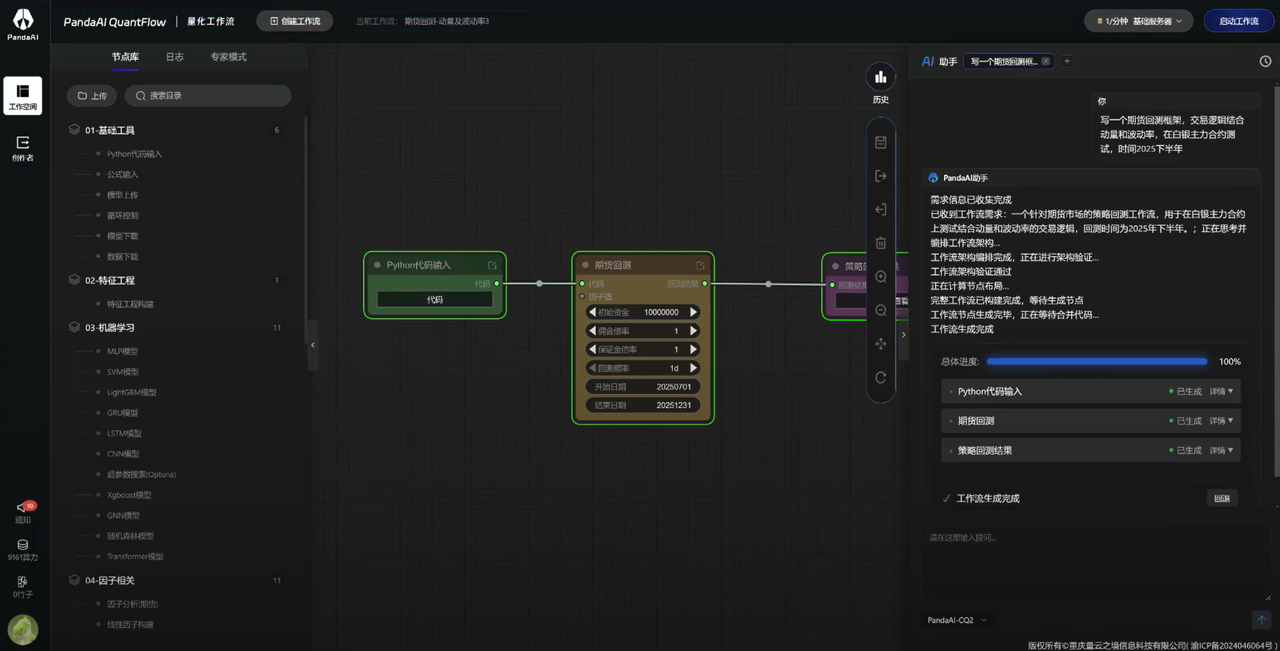Click the 9161算力 compute power icon
Screen dimensions: 1280x651
coord(23,545)
